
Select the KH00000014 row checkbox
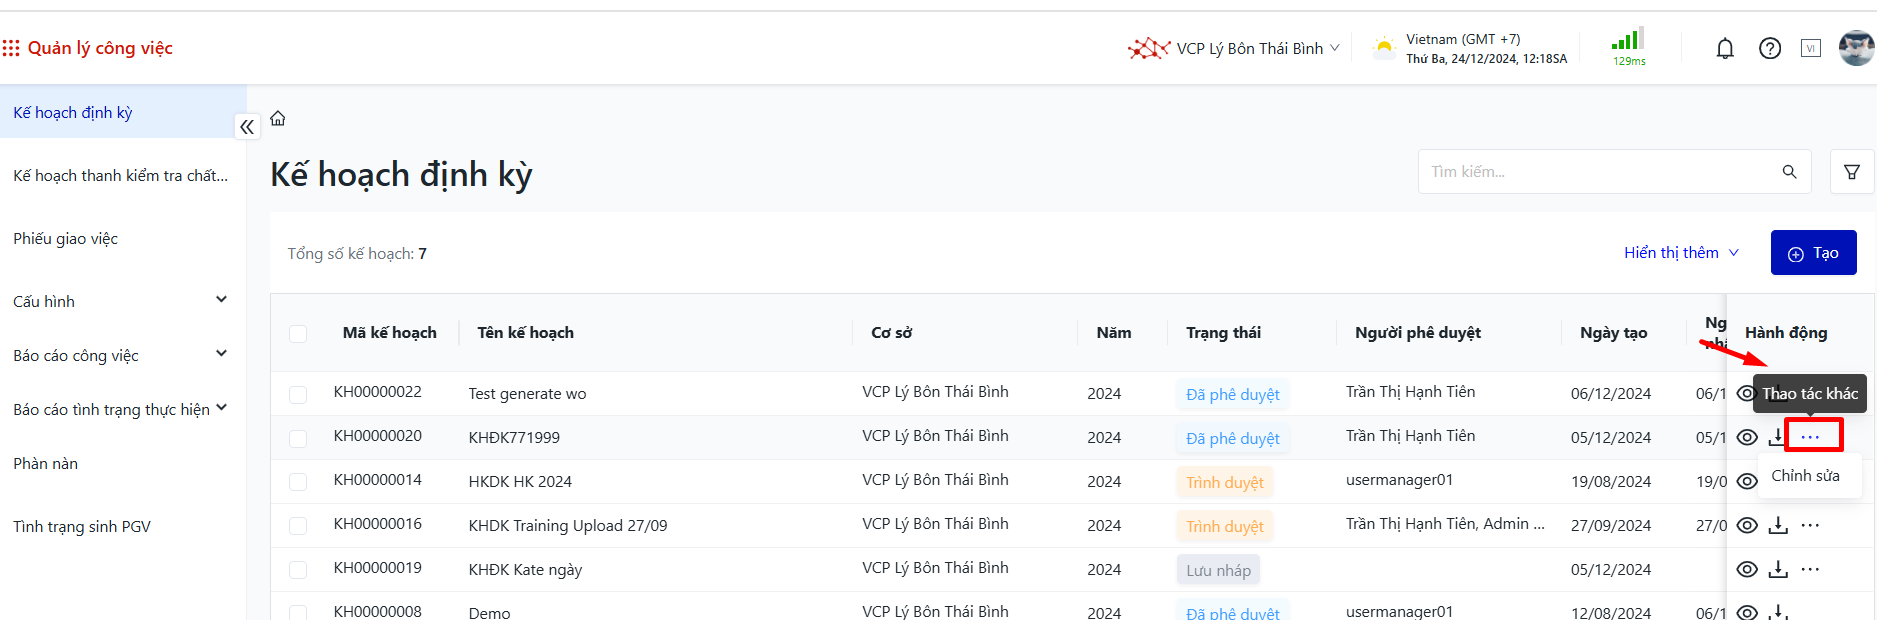298,482
